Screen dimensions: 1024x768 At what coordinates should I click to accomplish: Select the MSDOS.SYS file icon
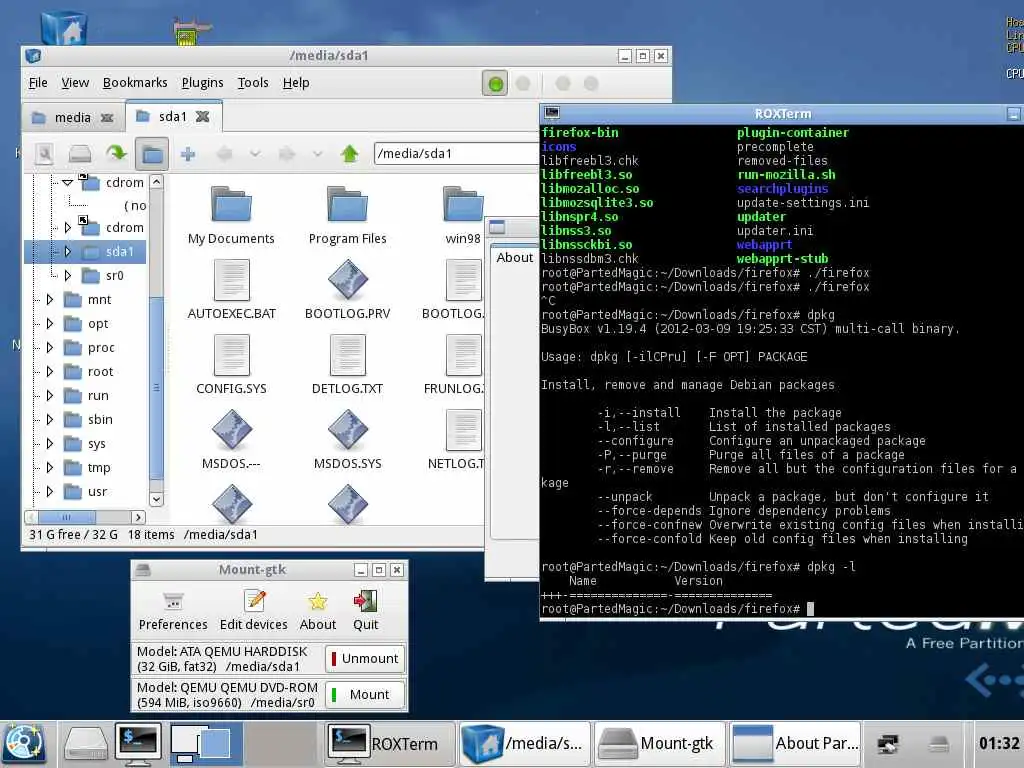click(x=348, y=430)
